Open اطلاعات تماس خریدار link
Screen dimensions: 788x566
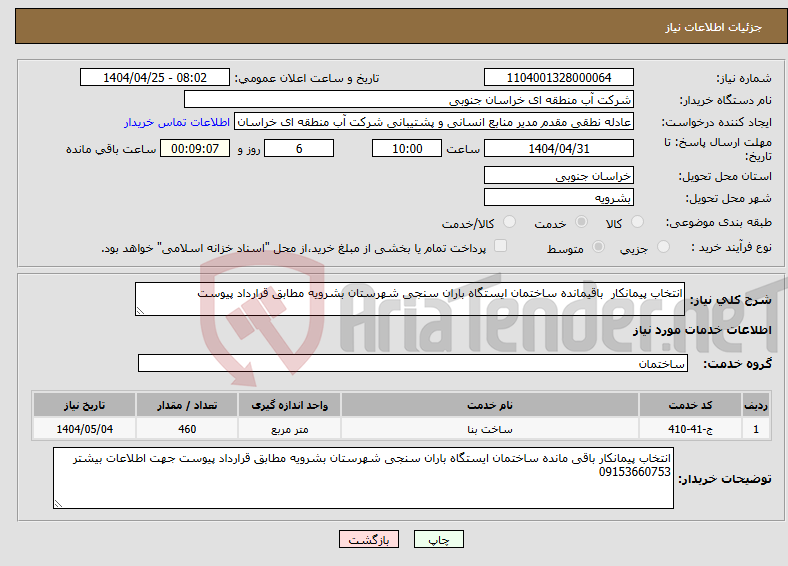tap(177, 122)
